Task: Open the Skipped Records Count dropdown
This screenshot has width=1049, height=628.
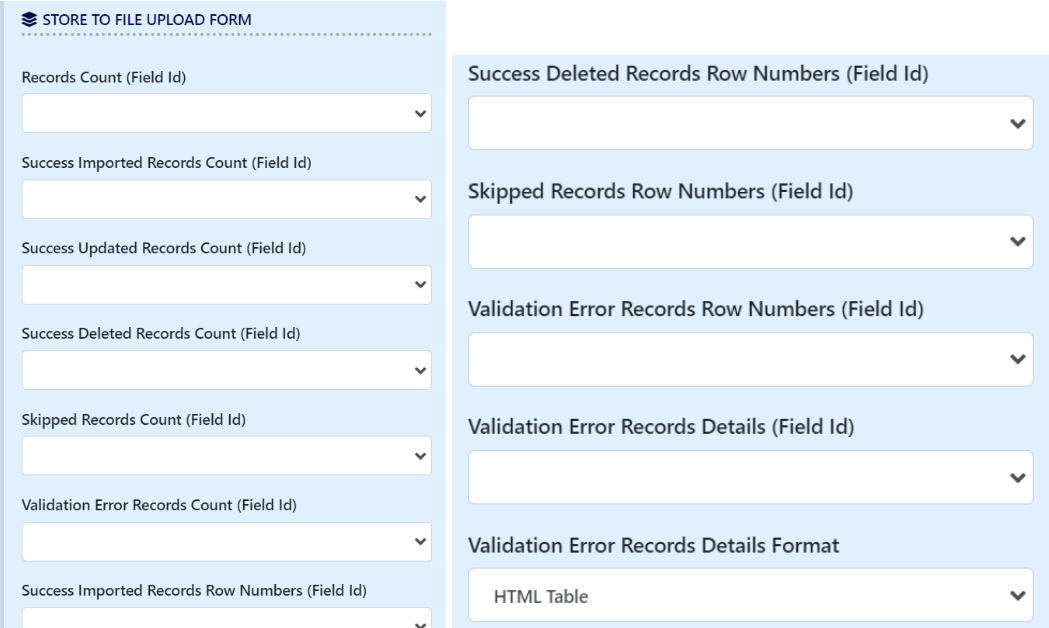Action: tap(227, 455)
